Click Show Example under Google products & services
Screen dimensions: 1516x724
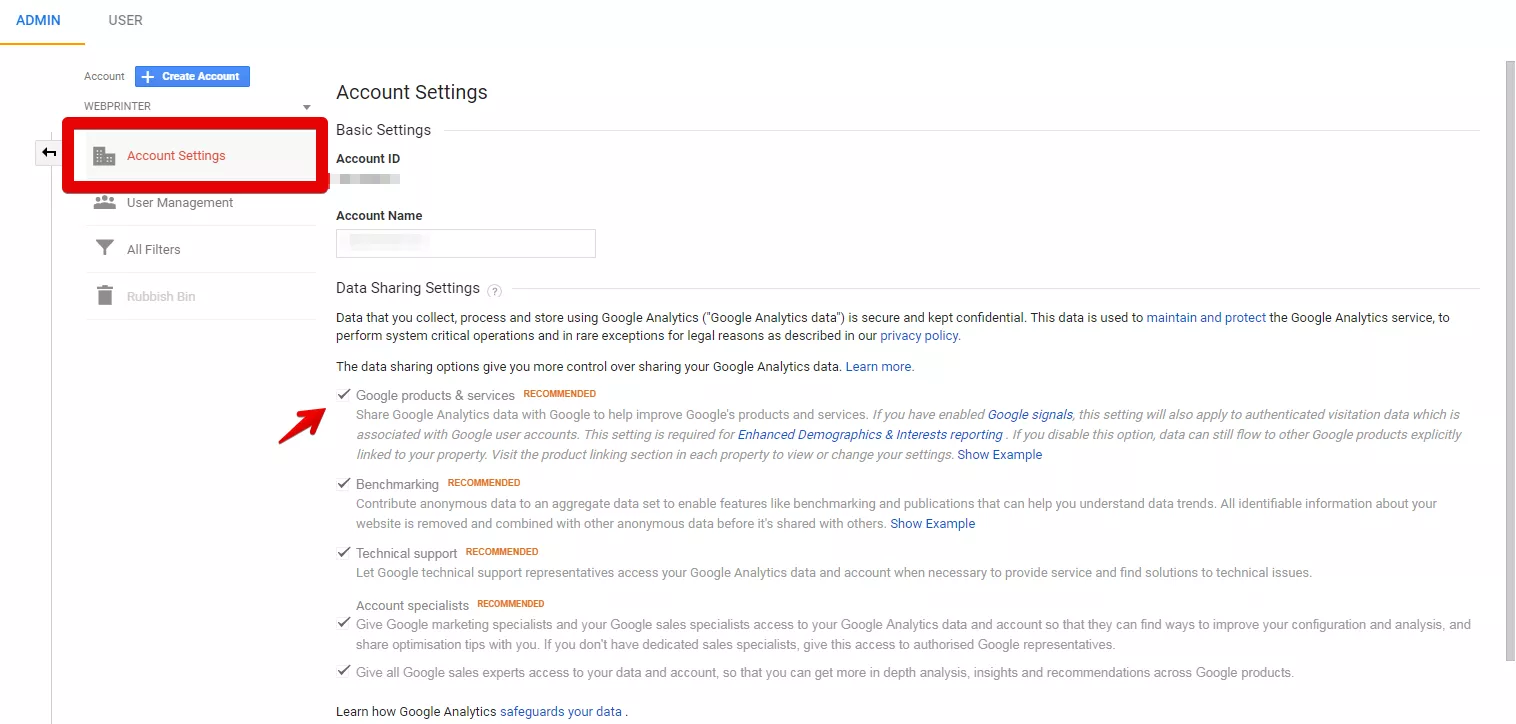pyautogui.click(x=1000, y=455)
